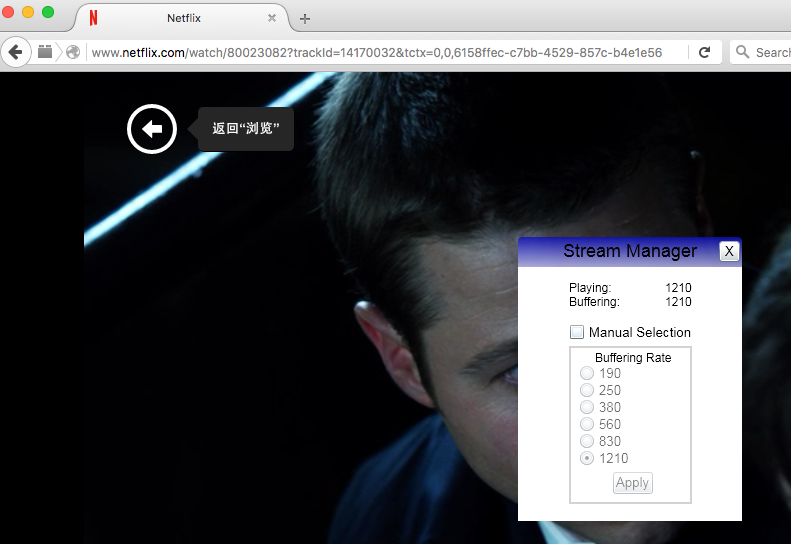Click the bookmarks folder icon in toolbar
Viewport: 791px width, 544px height.
tap(45, 51)
